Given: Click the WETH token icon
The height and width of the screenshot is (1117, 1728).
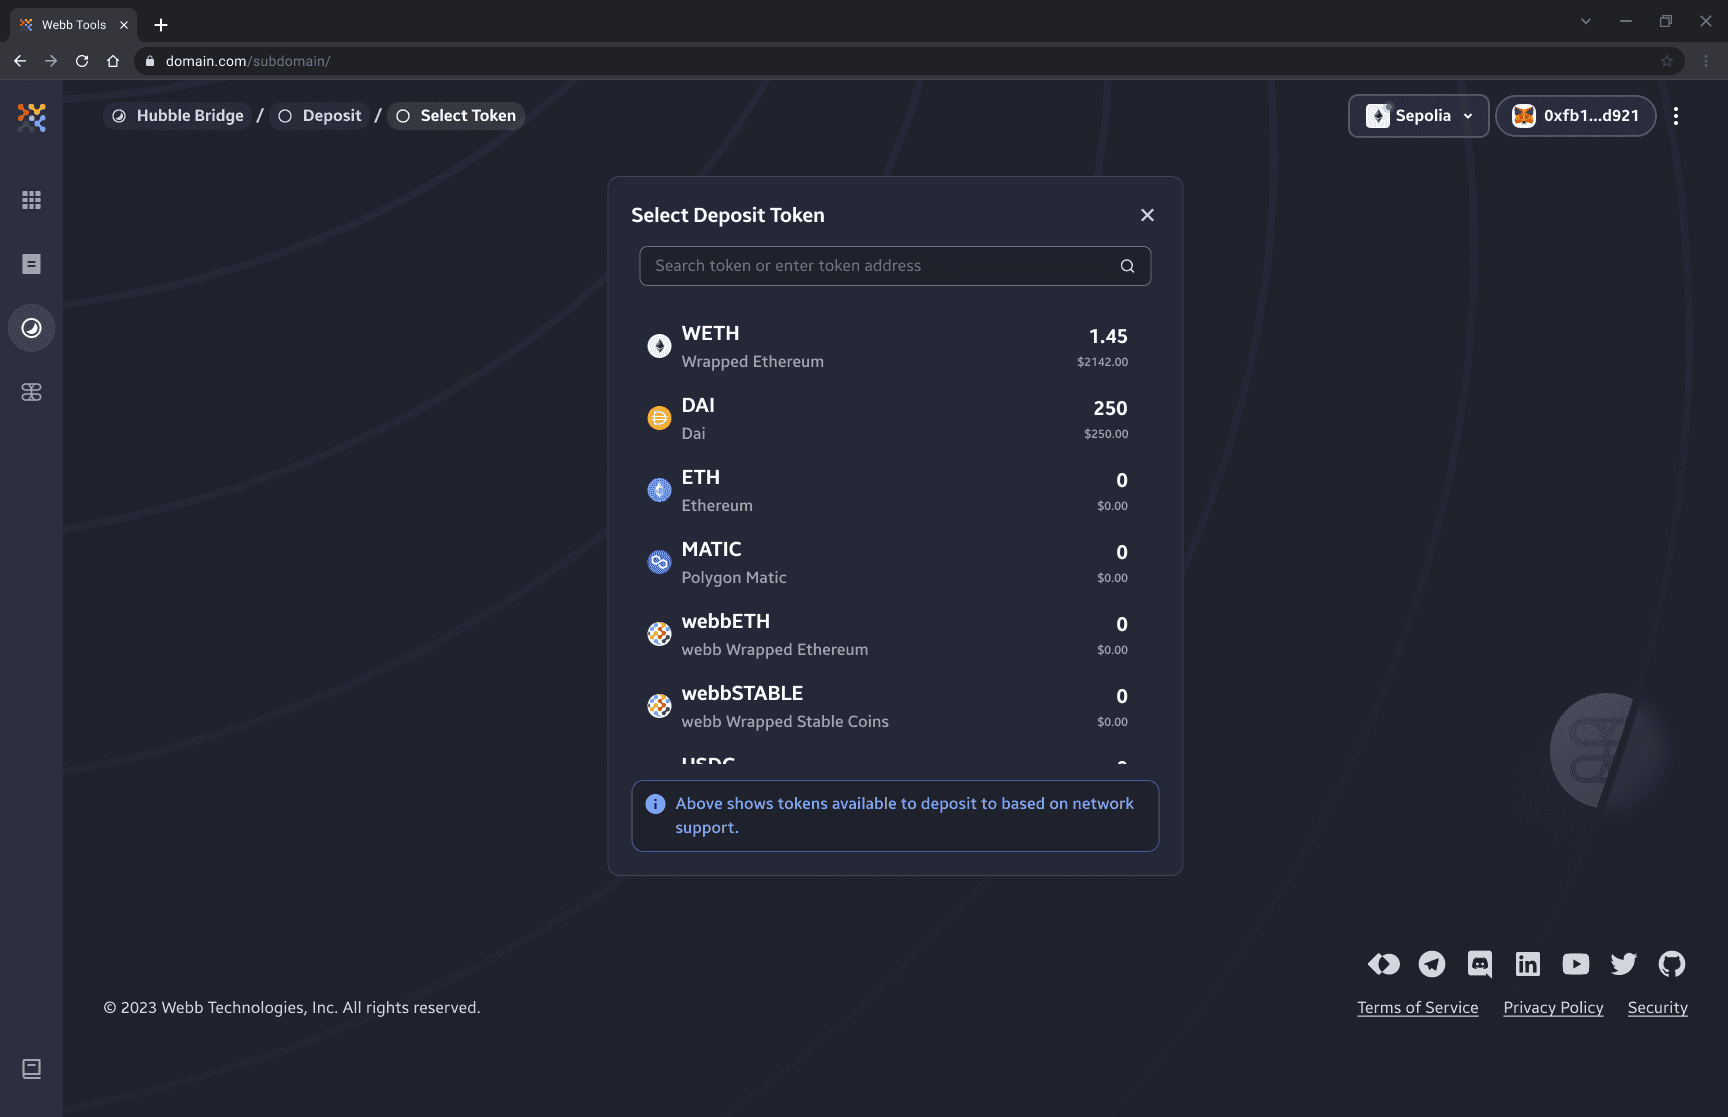Looking at the screenshot, I should click(659, 346).
